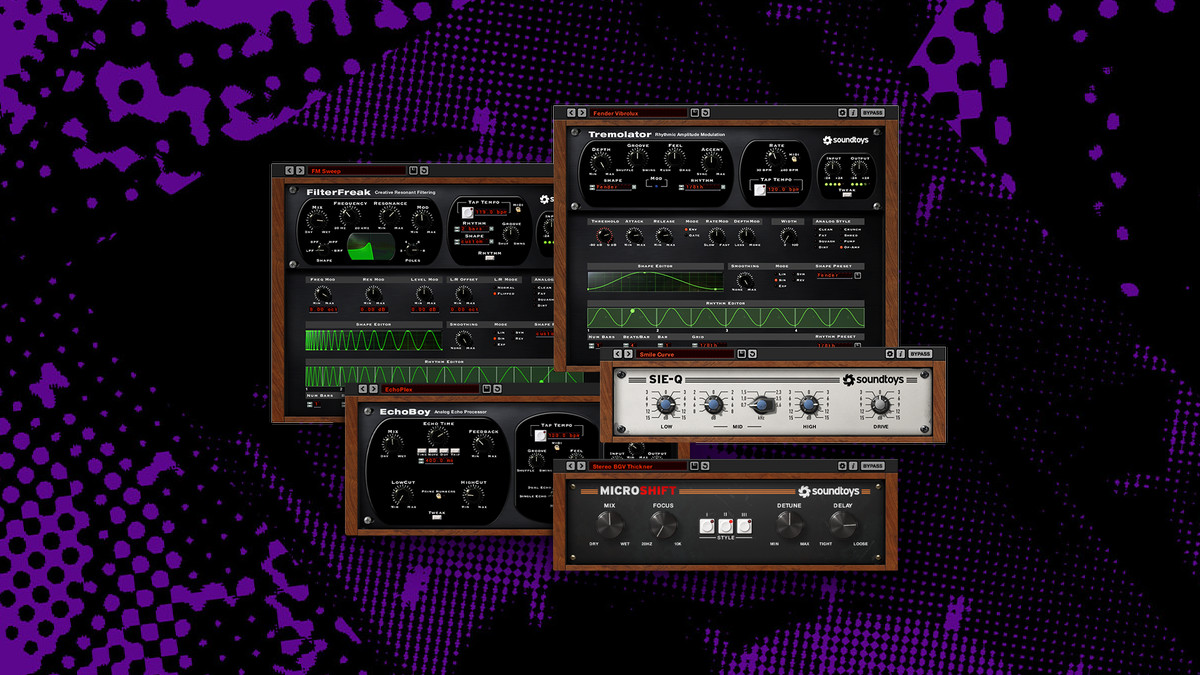
Task: Select Gate mode in Tremolator
Action: tap(686, 237)
